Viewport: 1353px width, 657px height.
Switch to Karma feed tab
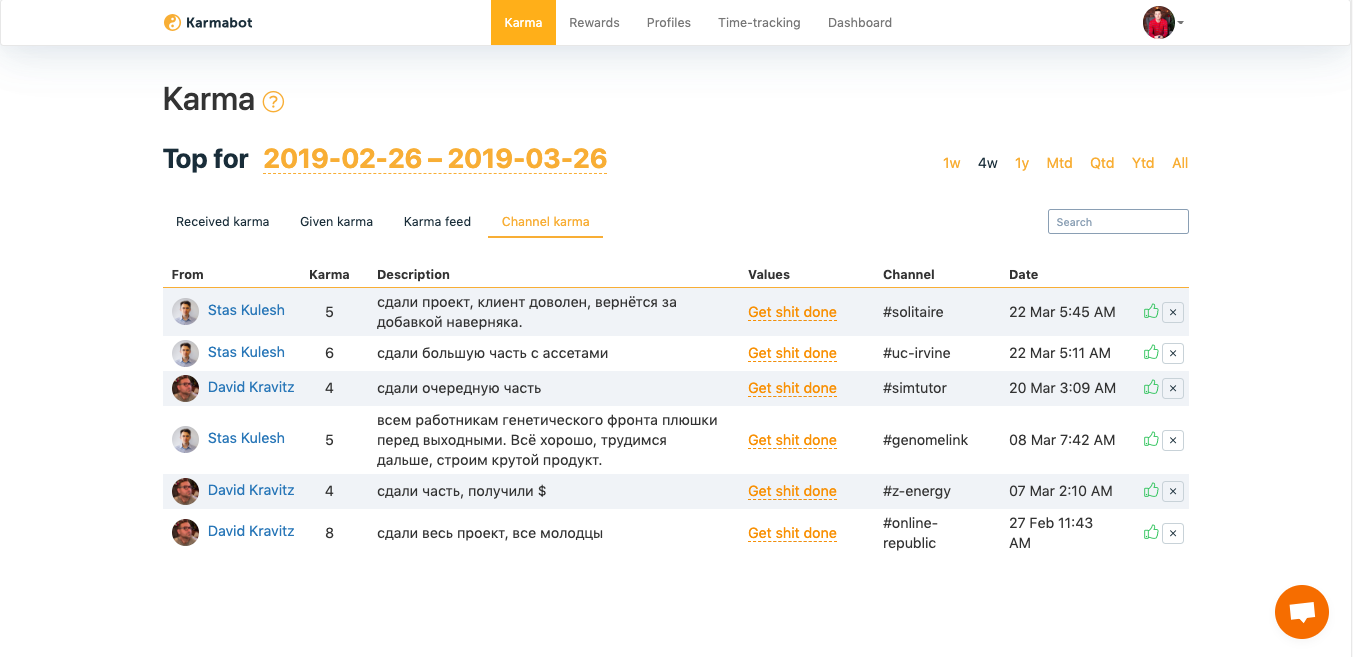click(437, 222)
